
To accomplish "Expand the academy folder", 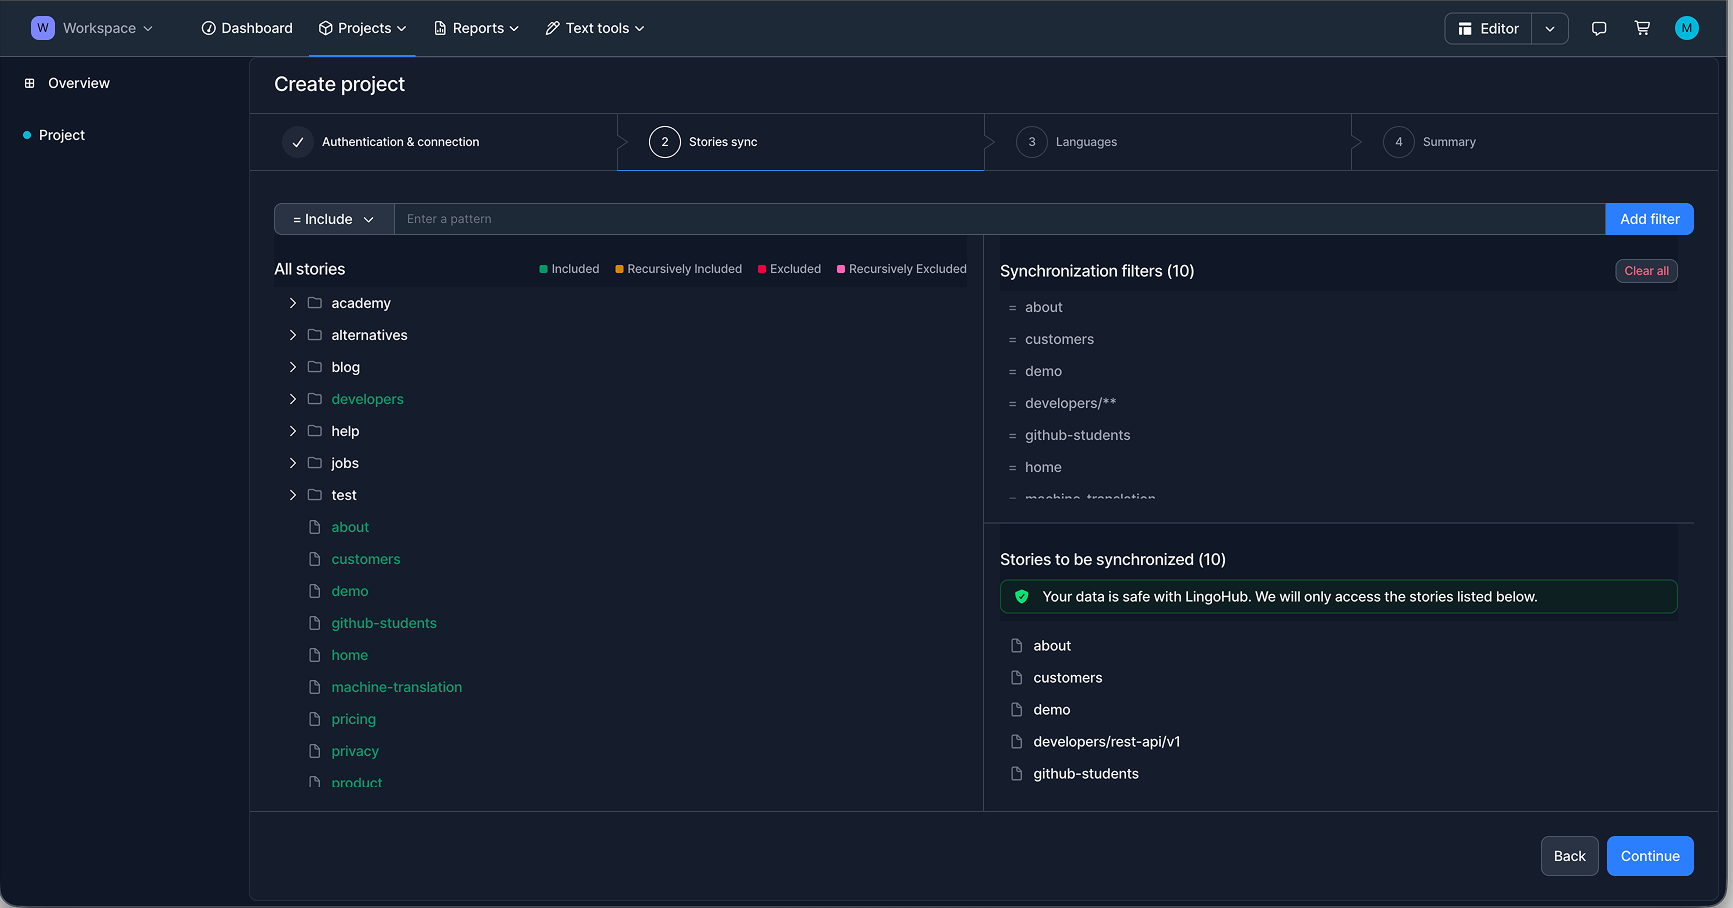I will [x=293, y=303].
